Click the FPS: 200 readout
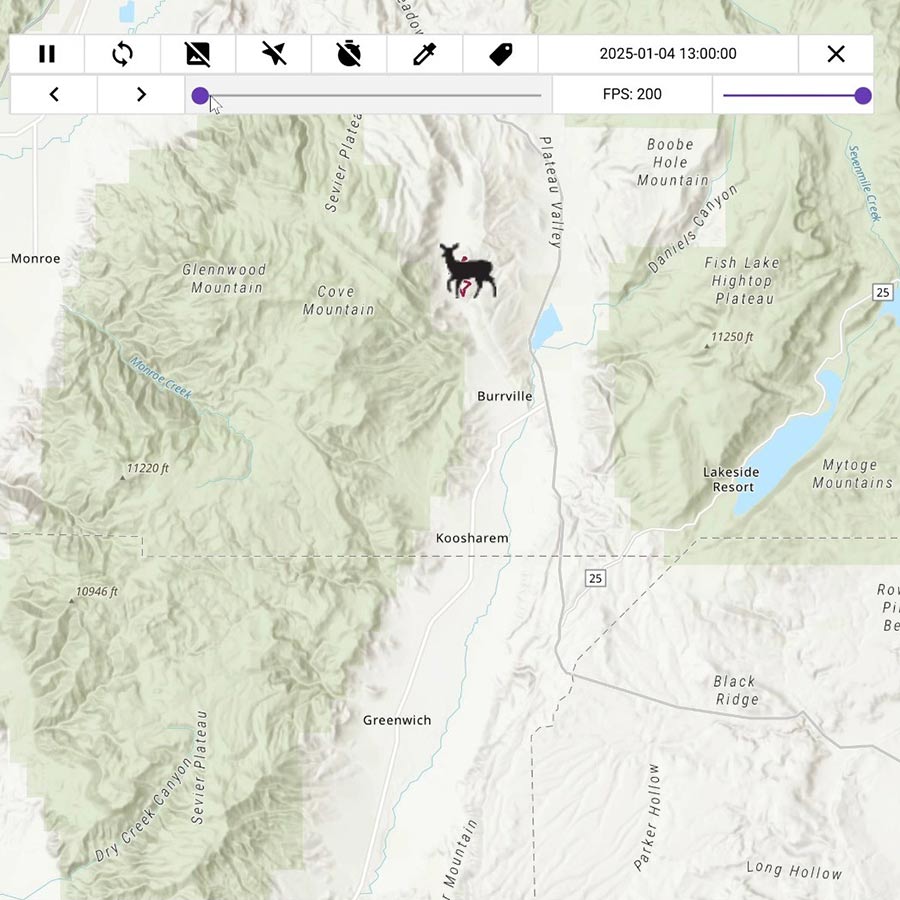This screenshot has height=900, width=900. pyautogui.click(x=632, y=95)
